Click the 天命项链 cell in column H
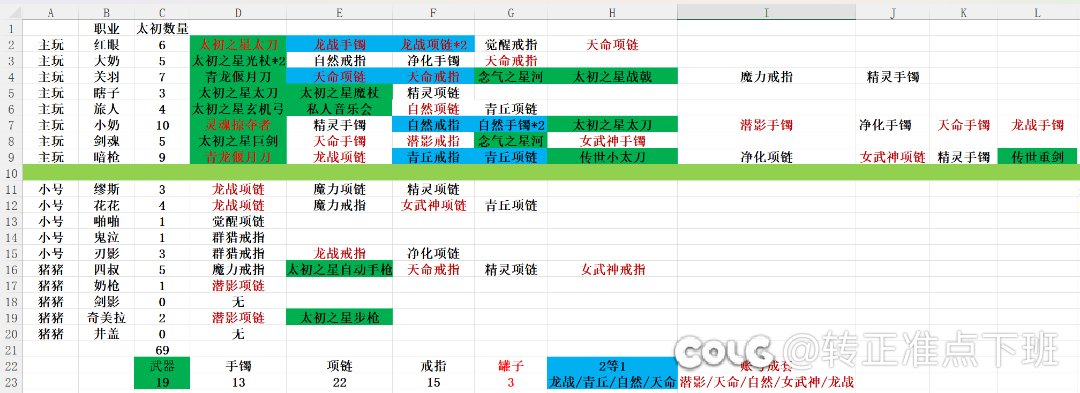Viewport: 1080px width, 393px height. pyautogui.click(x=612, y=45)
